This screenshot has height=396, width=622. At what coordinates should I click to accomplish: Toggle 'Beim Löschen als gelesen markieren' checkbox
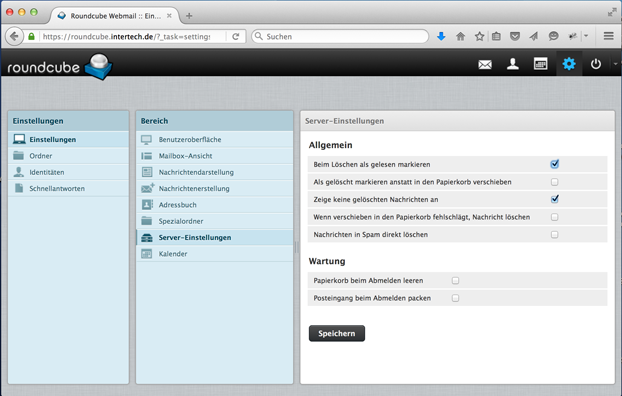555,164
